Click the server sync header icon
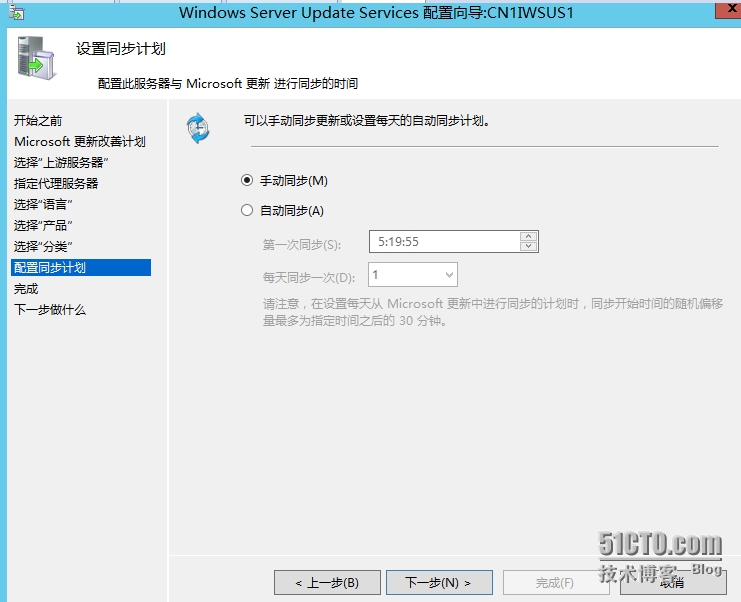 click(36, 58)
